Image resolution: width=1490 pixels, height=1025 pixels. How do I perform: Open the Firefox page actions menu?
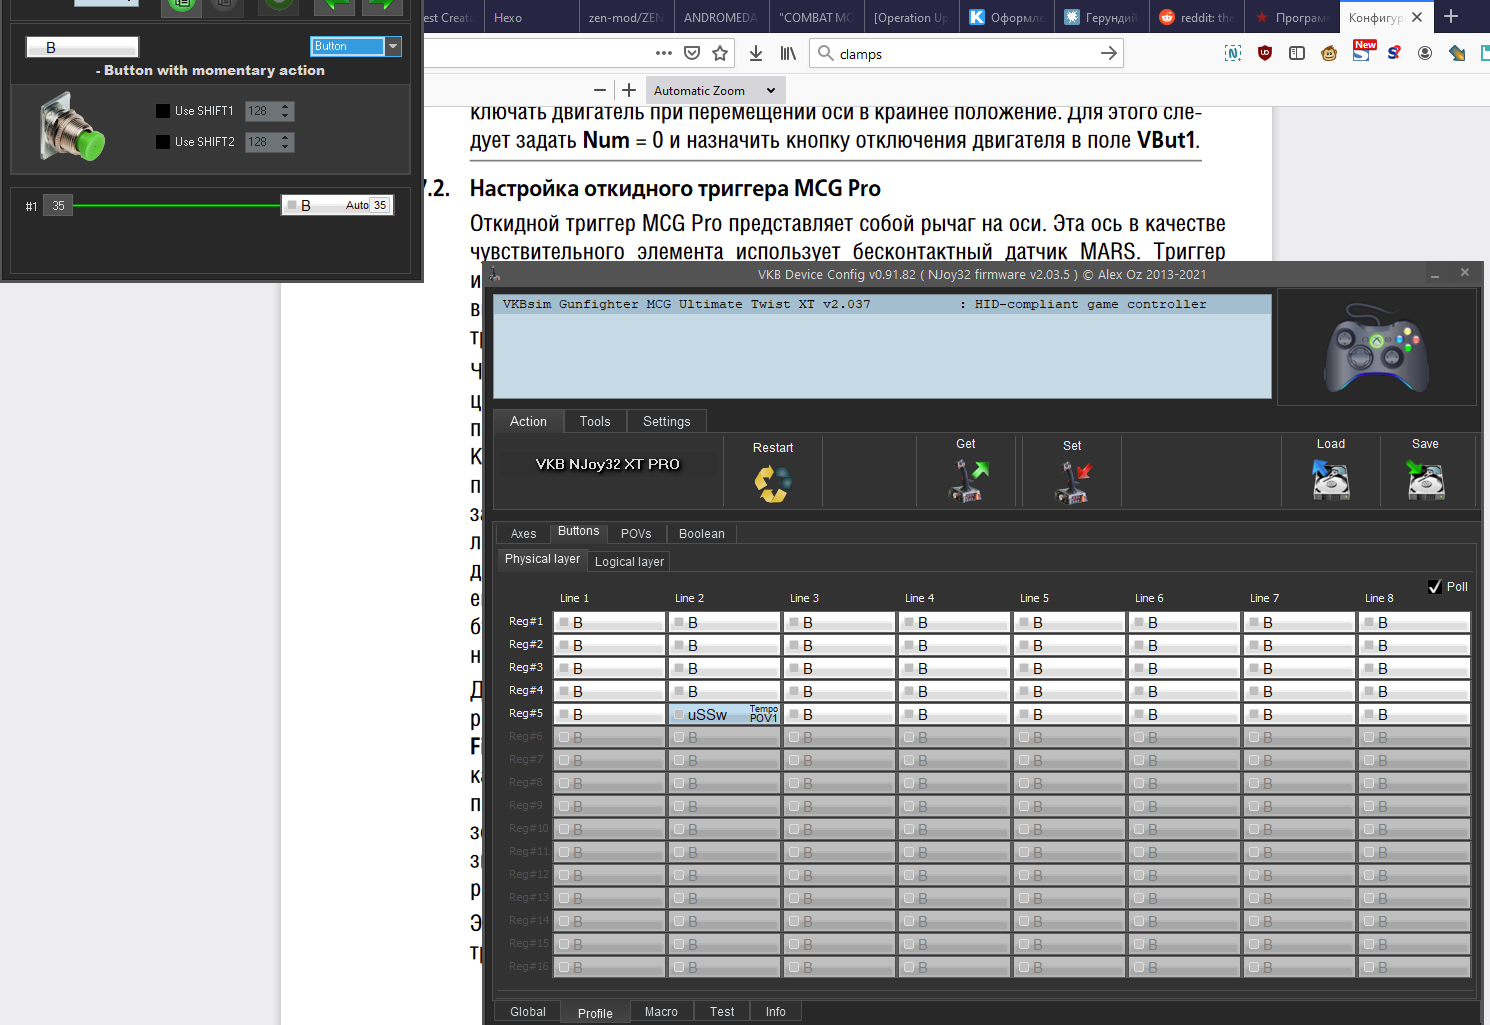[664, 53]
